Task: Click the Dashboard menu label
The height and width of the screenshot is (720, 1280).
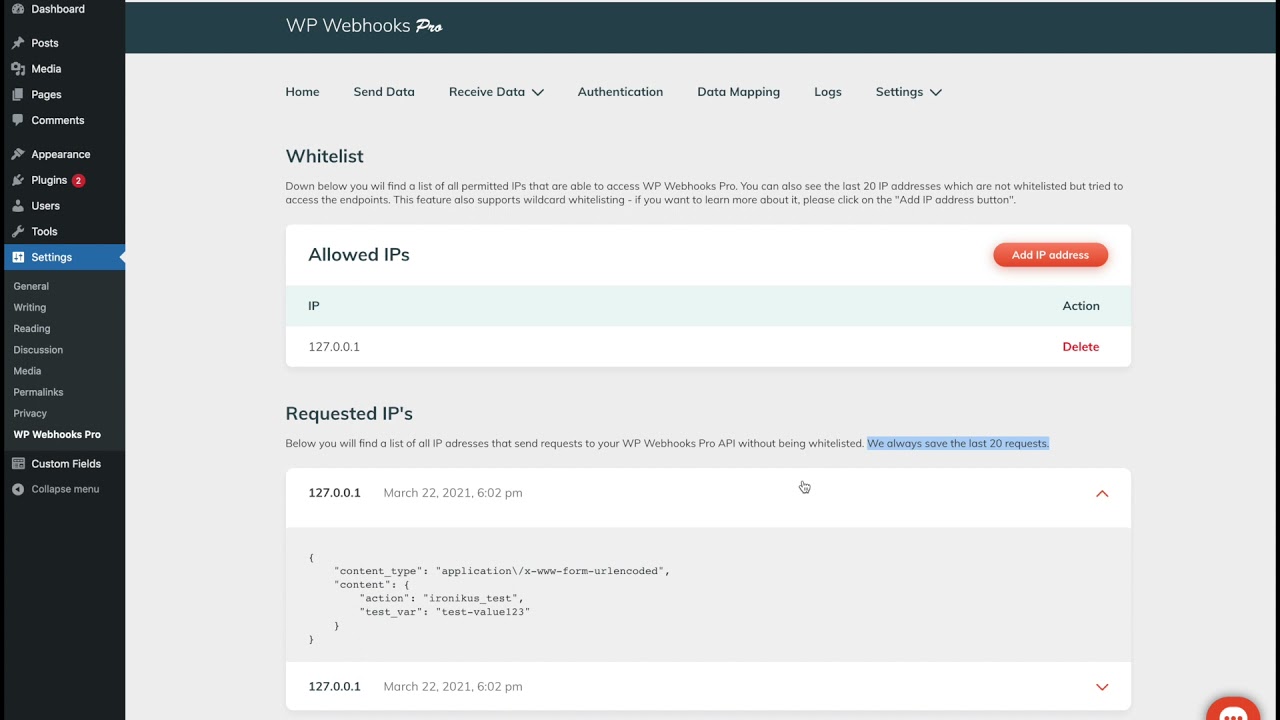Action: (x=58, y=9)
